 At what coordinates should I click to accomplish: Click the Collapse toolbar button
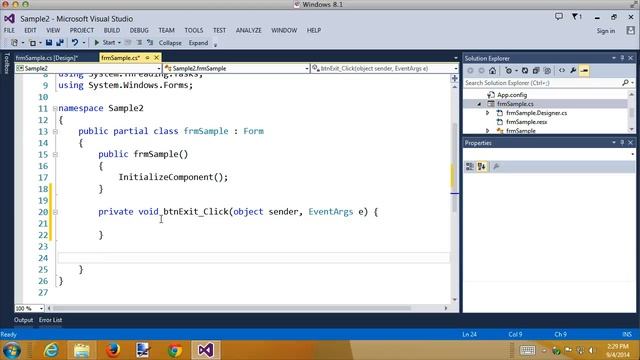170,43
